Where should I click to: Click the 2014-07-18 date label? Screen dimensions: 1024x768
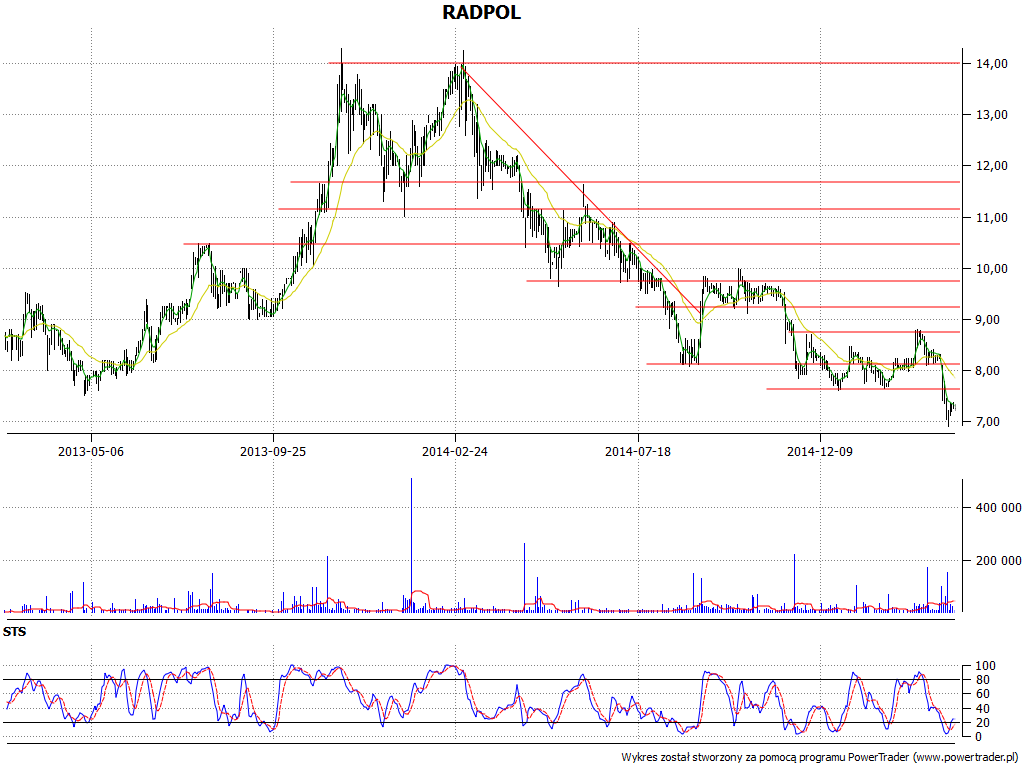638,451
